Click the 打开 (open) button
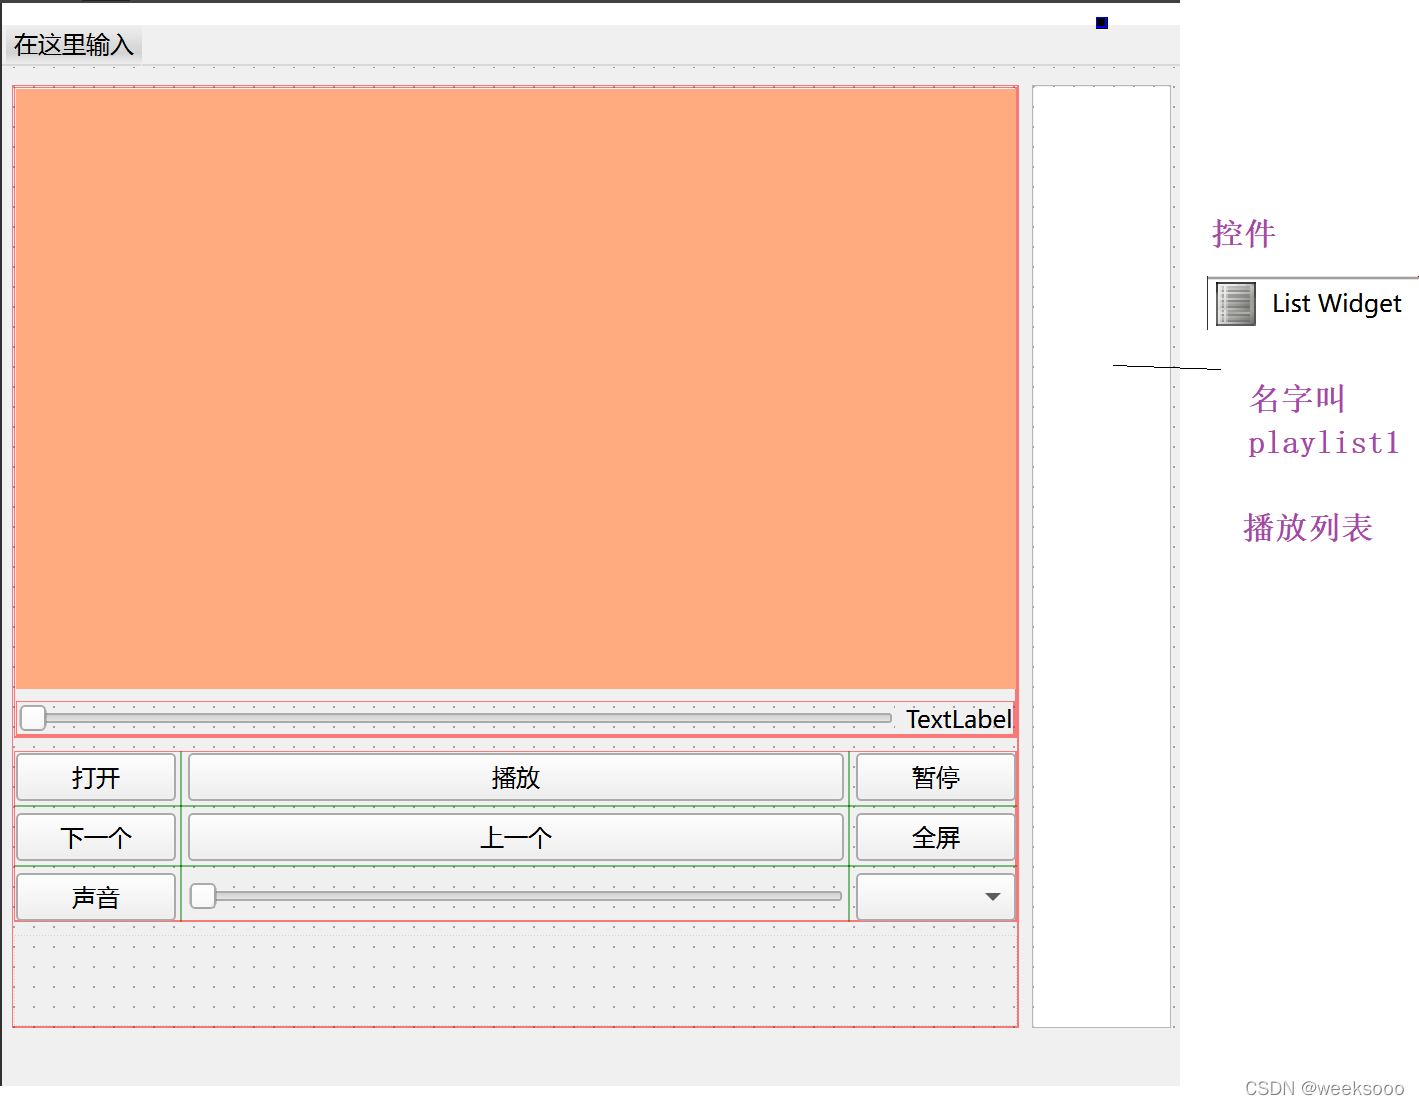 coord(96,777)
